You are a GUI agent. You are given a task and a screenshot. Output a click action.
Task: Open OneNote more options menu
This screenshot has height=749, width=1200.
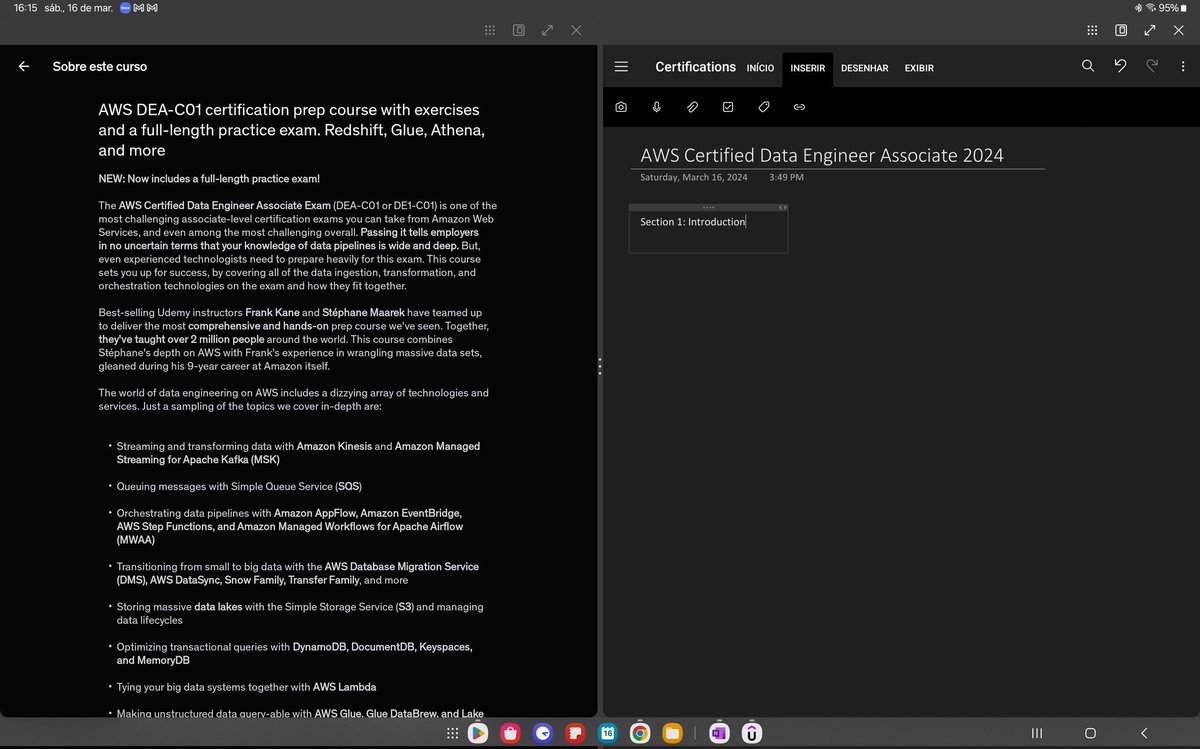click(x=1181, y=67)
